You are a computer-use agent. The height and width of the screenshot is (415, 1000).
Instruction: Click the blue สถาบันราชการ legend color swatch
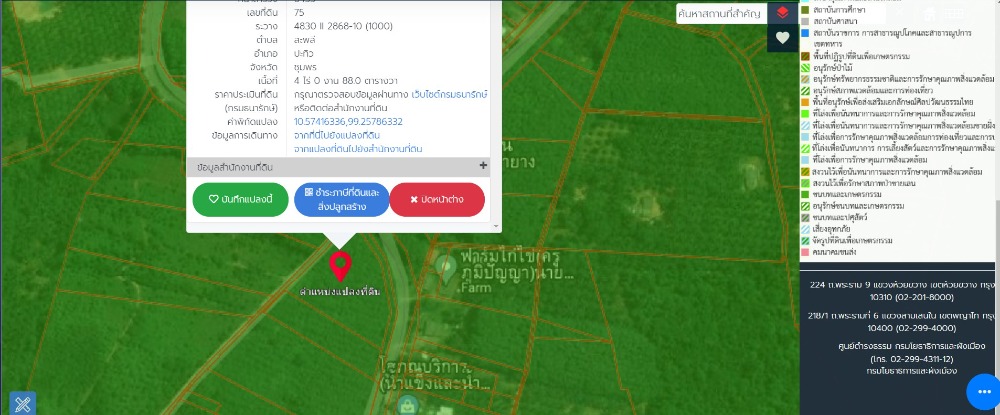805,33
